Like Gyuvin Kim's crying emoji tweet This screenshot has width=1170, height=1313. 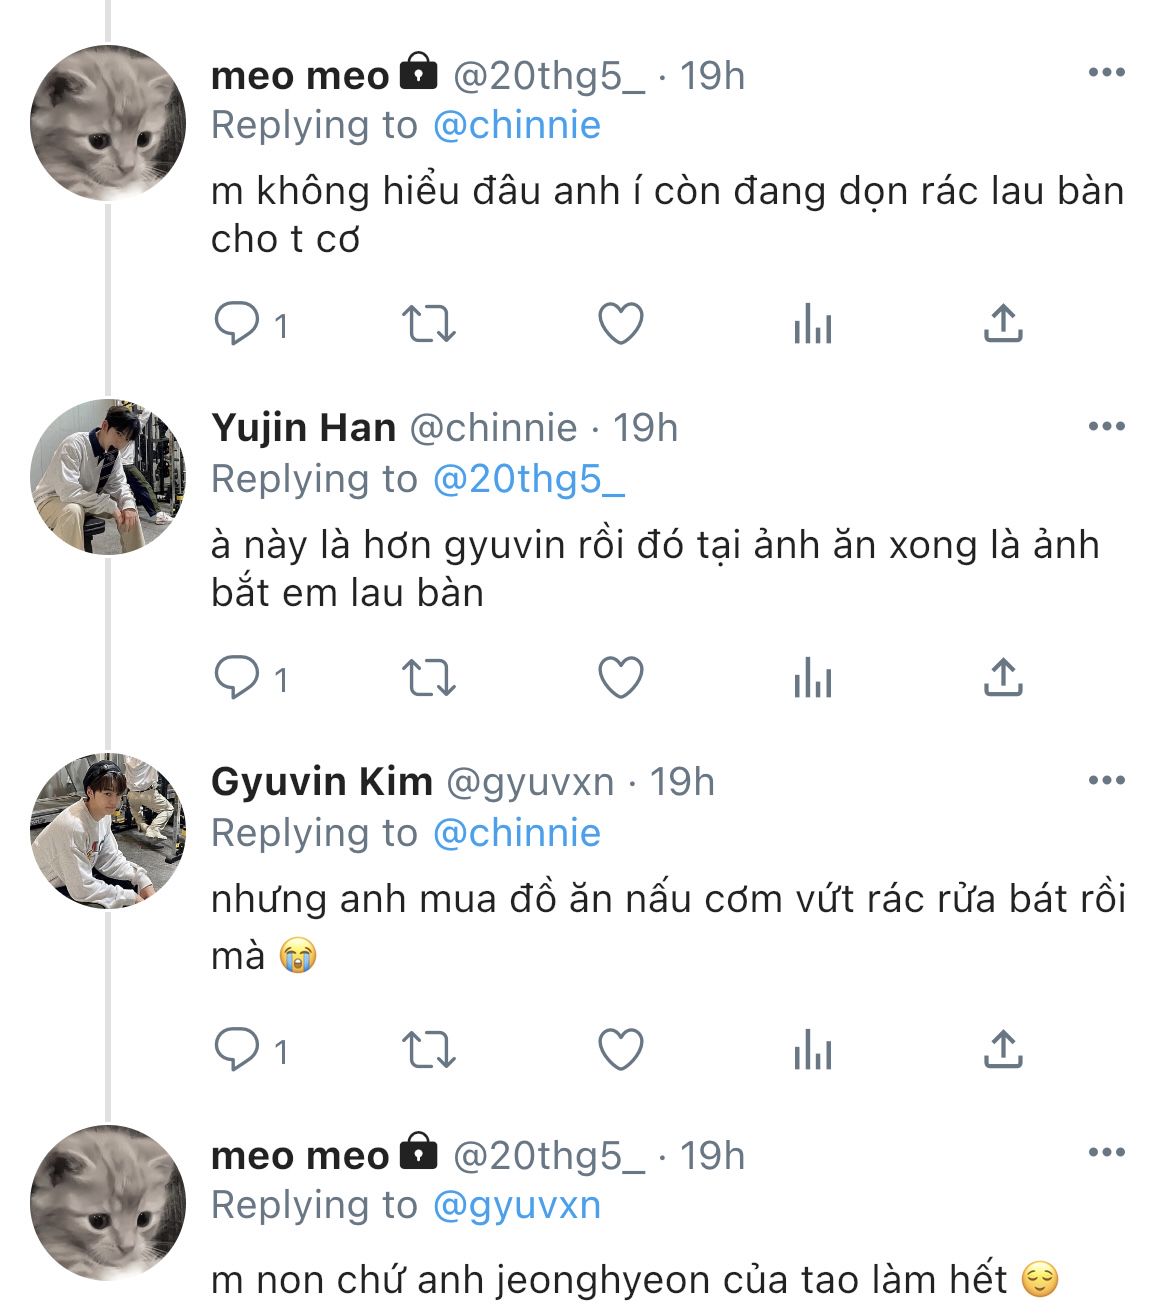(620, 1050)
